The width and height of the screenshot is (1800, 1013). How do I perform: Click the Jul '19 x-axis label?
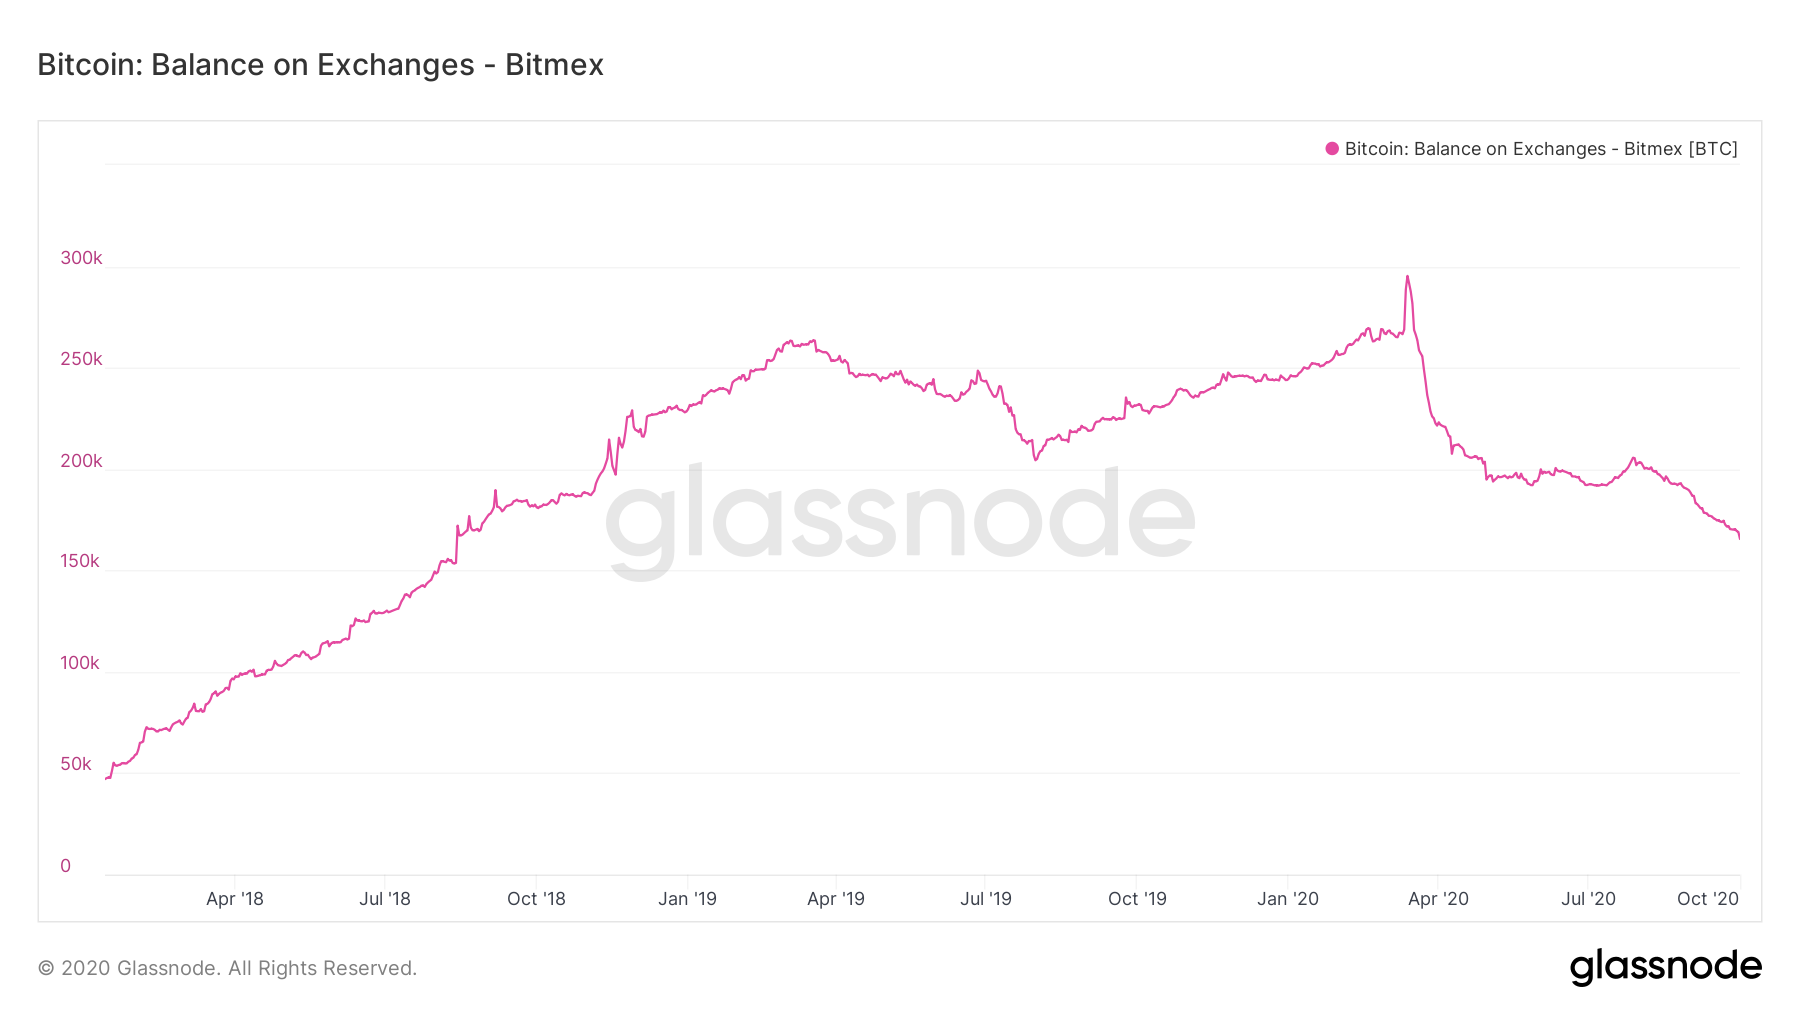(x=986, y=898)
